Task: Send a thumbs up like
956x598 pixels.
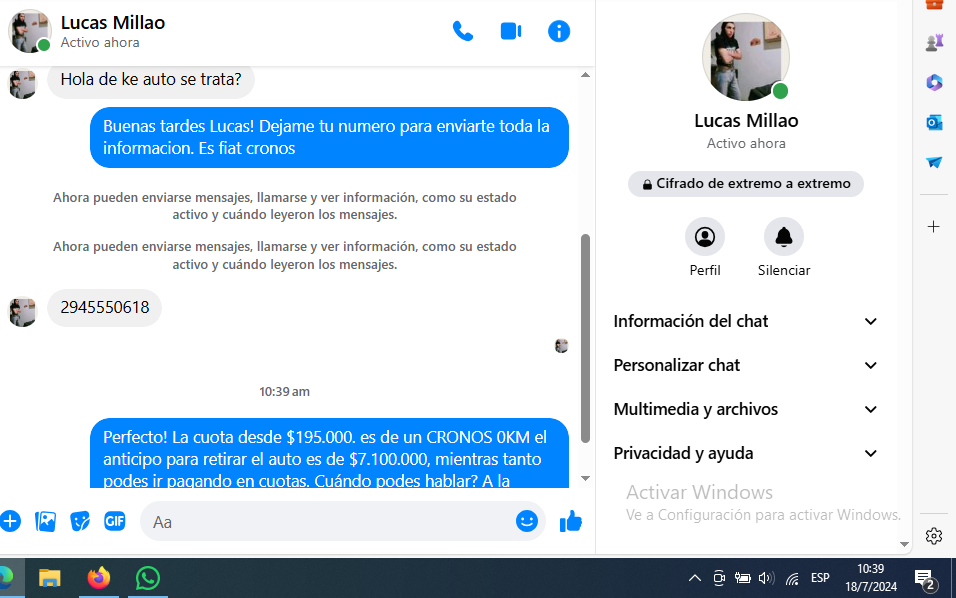Action: pos(571,521)
